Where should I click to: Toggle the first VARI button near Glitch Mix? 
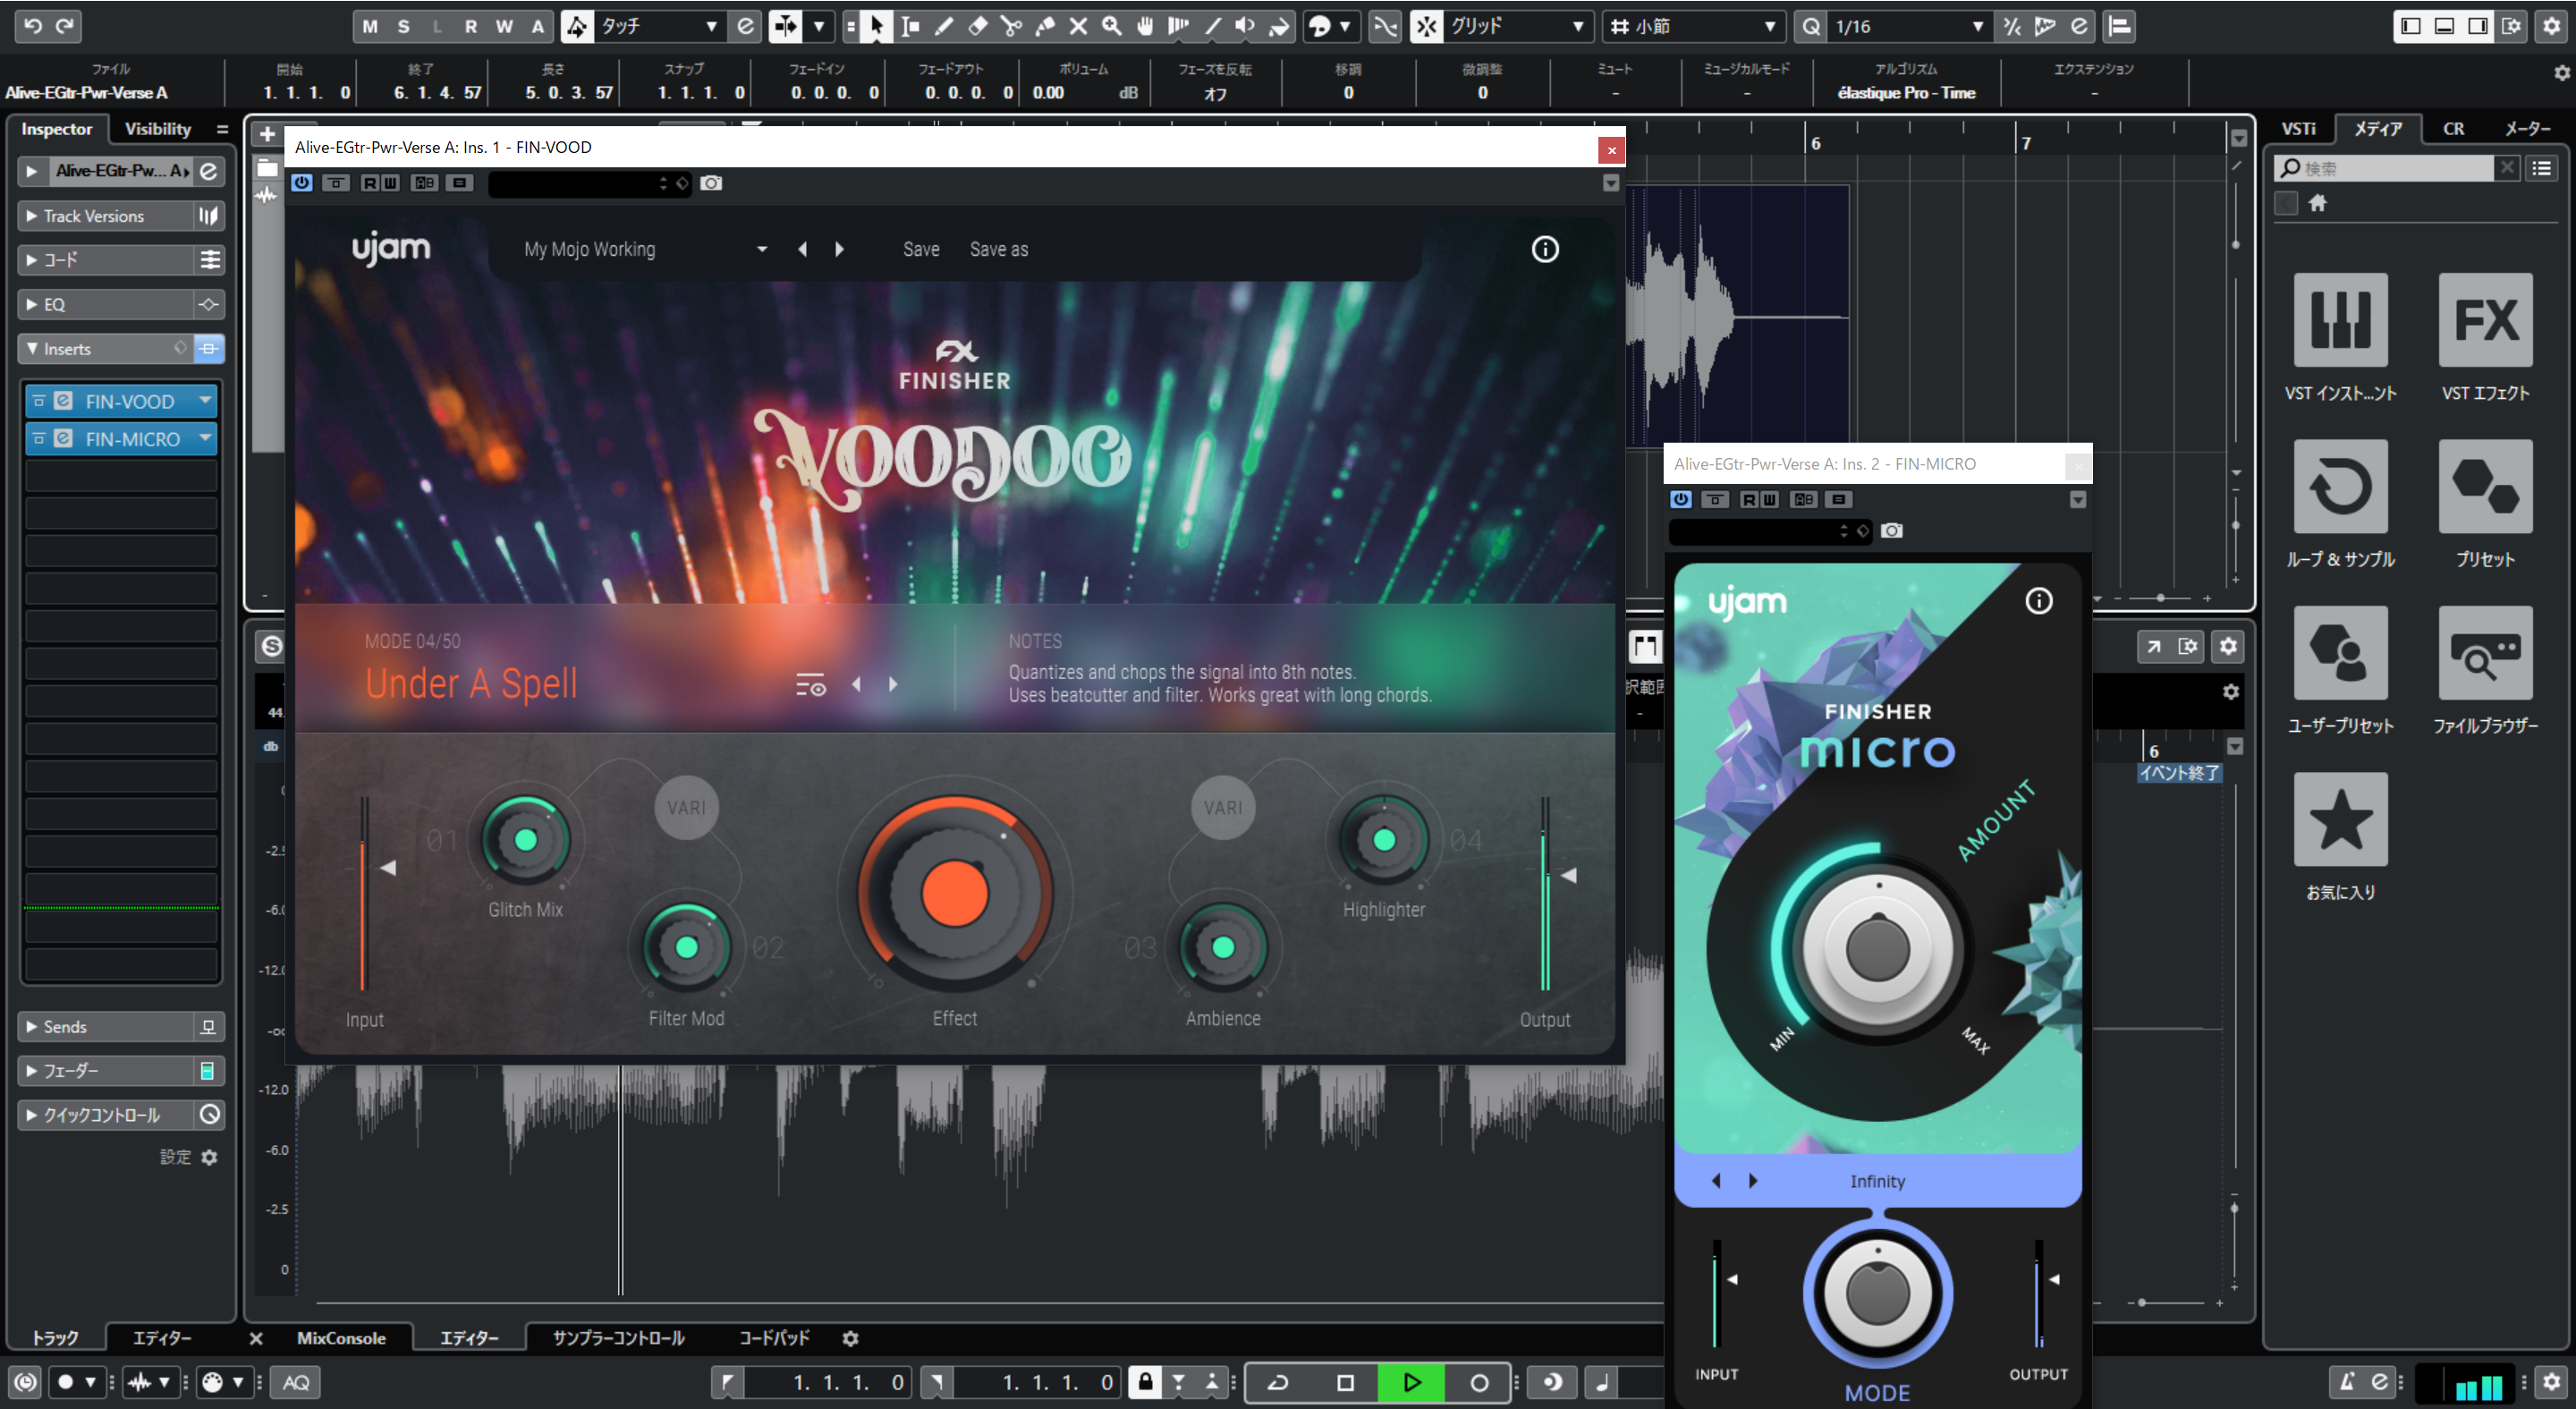(686, 807)
